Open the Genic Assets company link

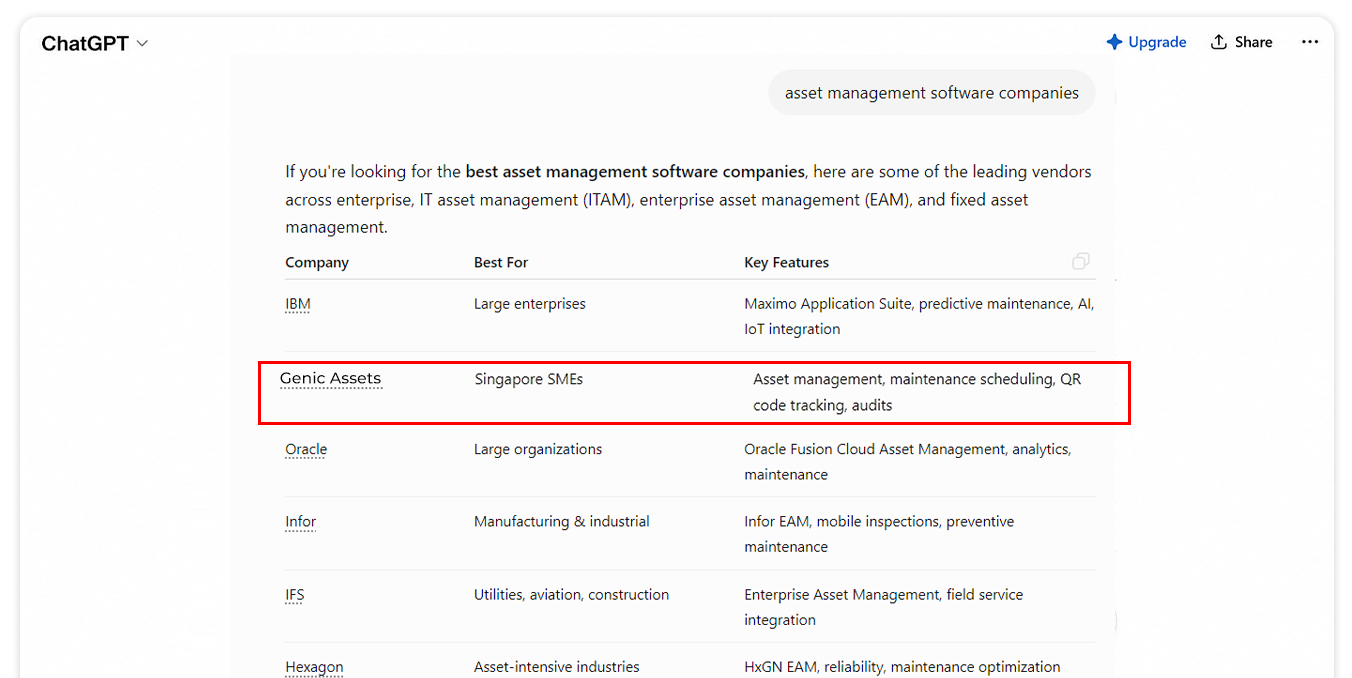[330, 379]
